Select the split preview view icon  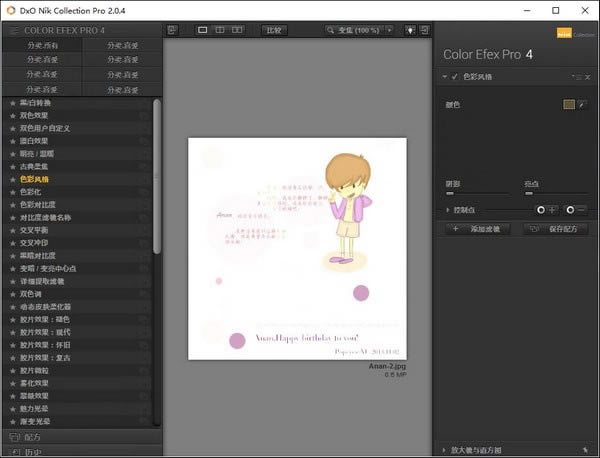coord(220,30)
